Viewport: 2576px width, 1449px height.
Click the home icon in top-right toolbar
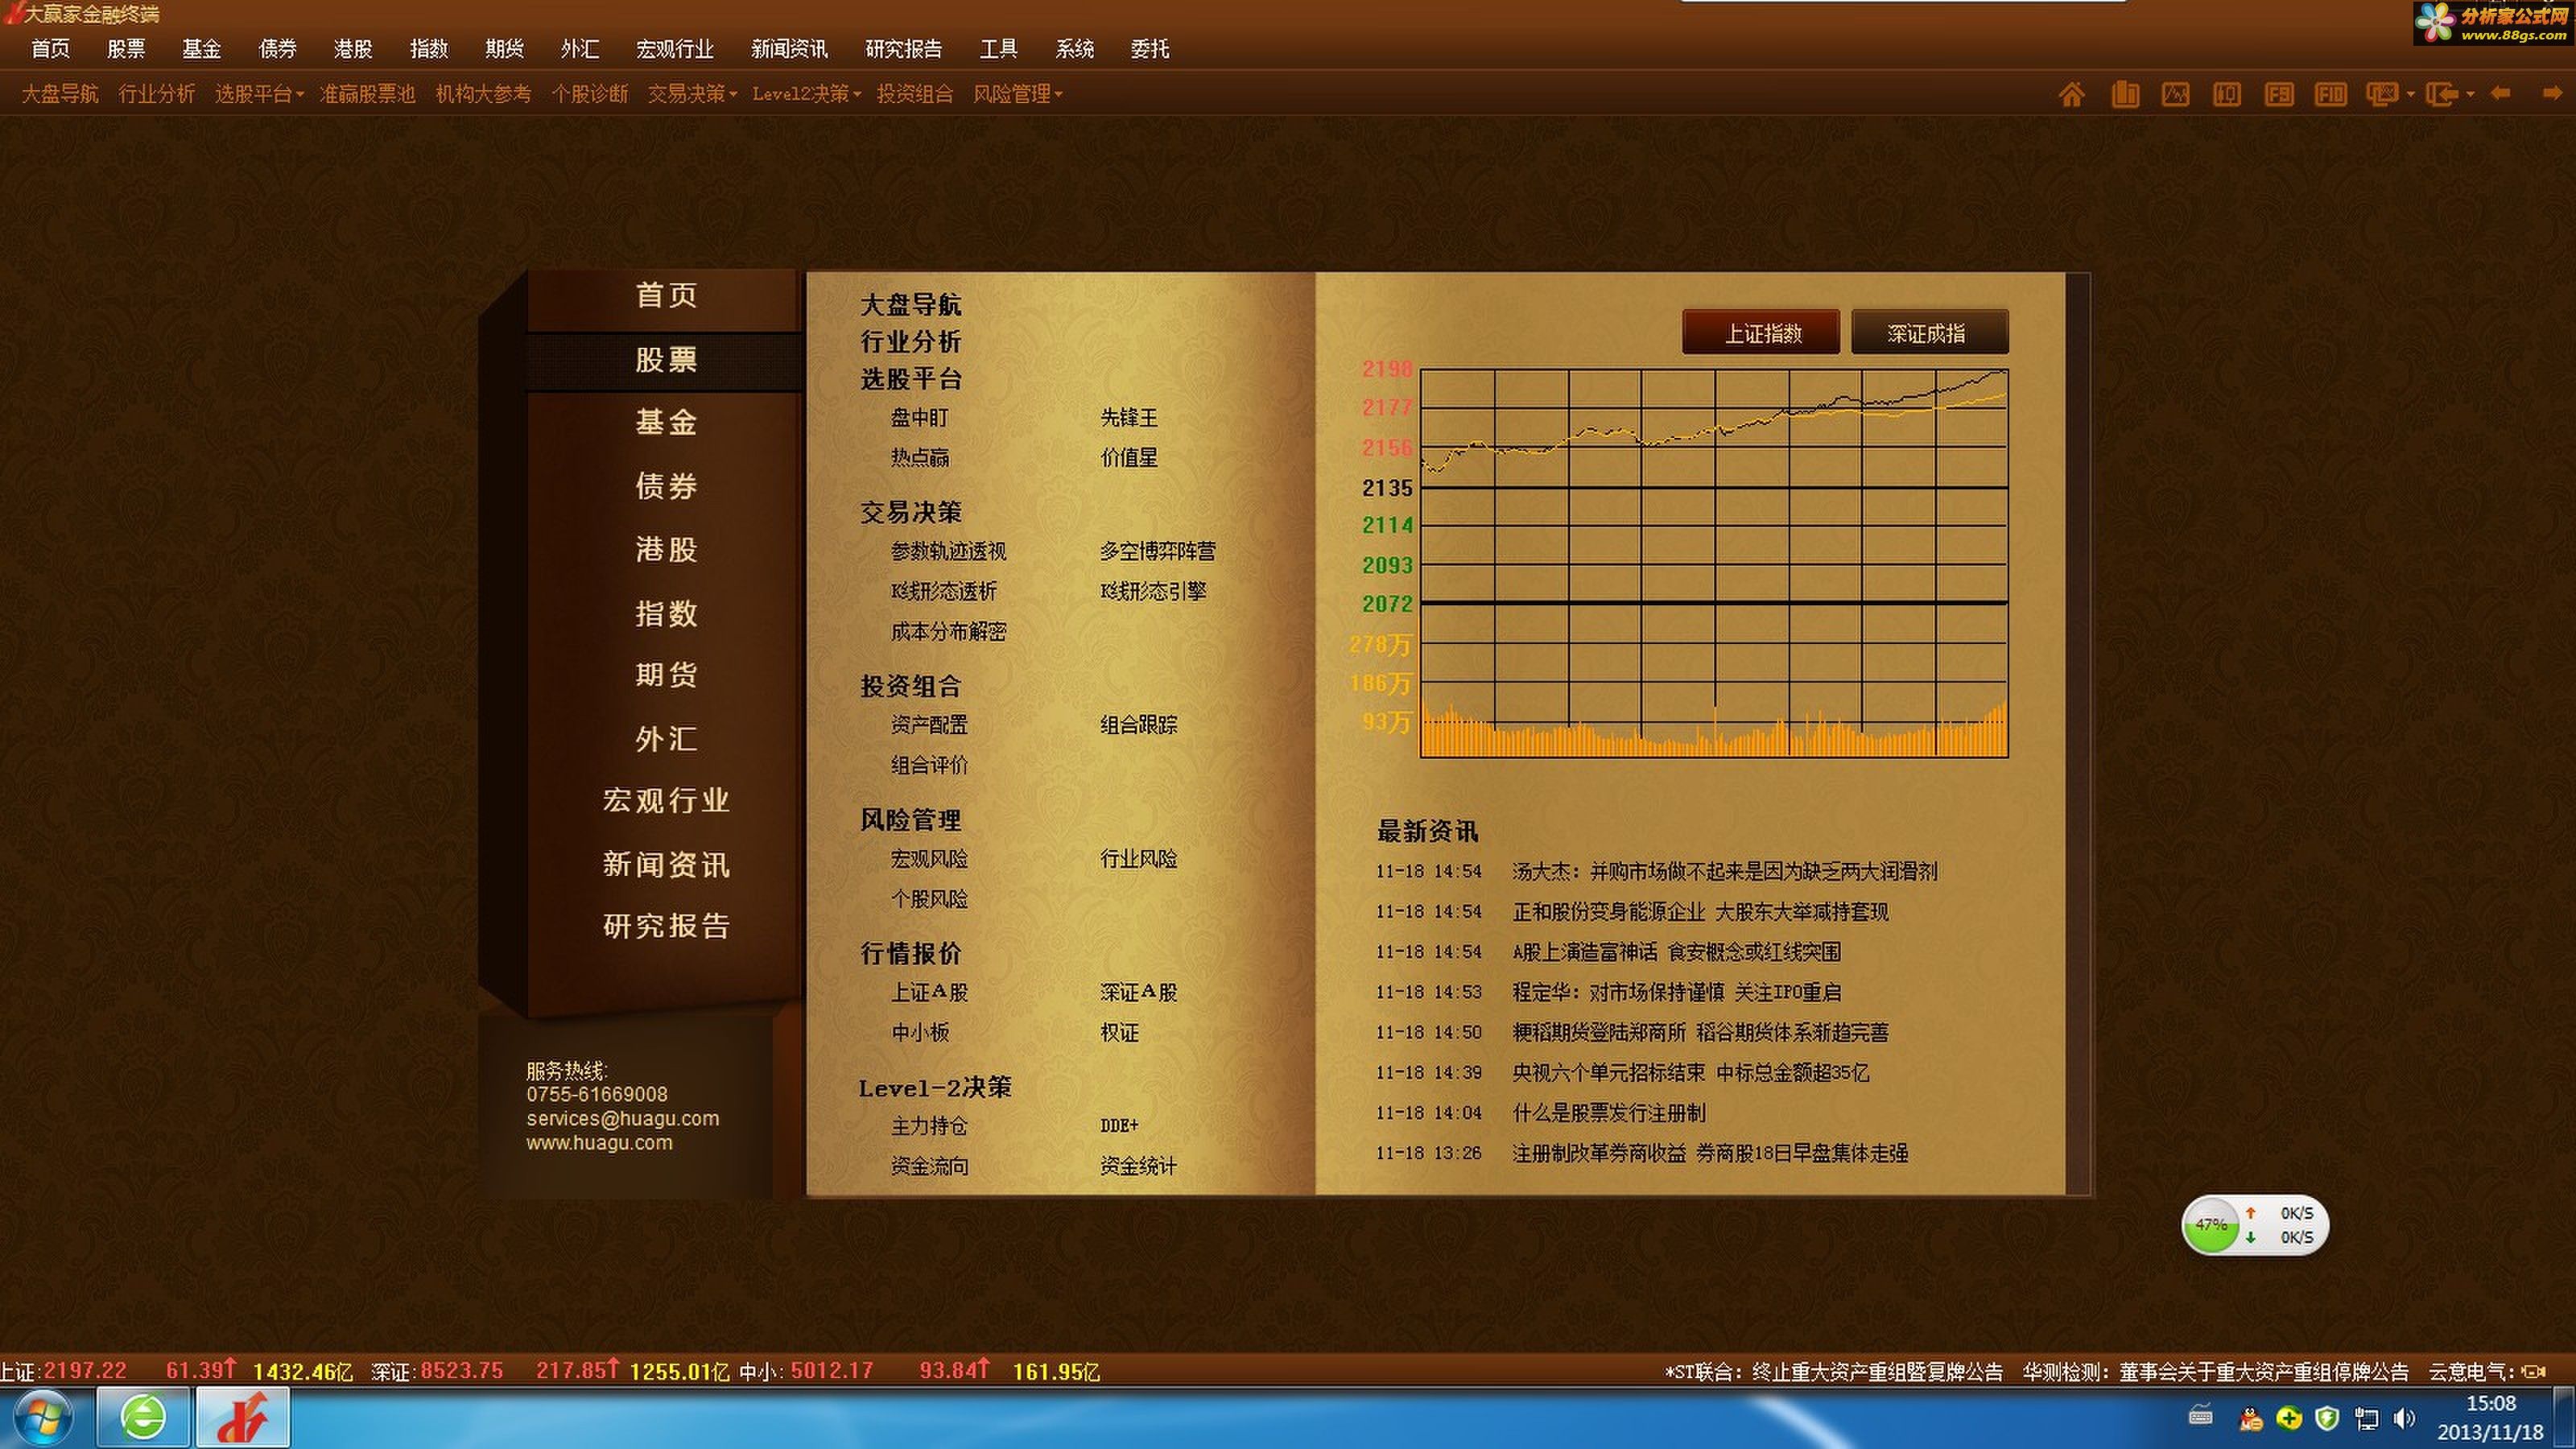tap(2072, 94)
